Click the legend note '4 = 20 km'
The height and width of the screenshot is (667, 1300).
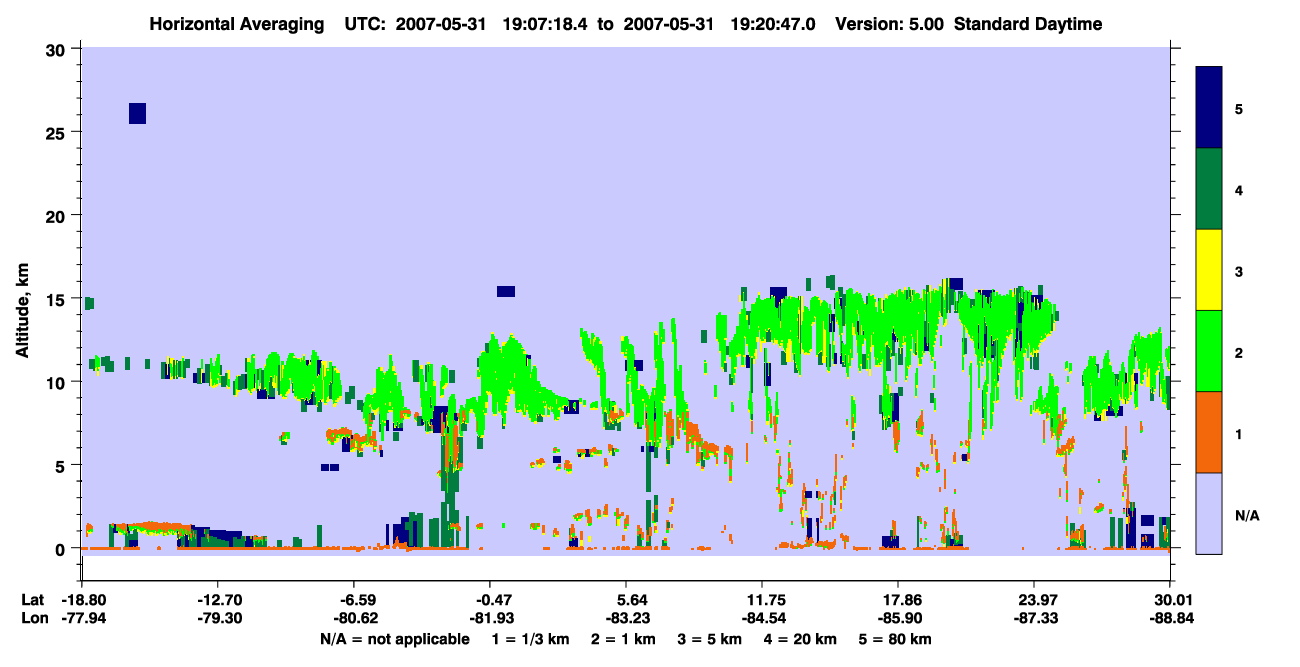802,639
